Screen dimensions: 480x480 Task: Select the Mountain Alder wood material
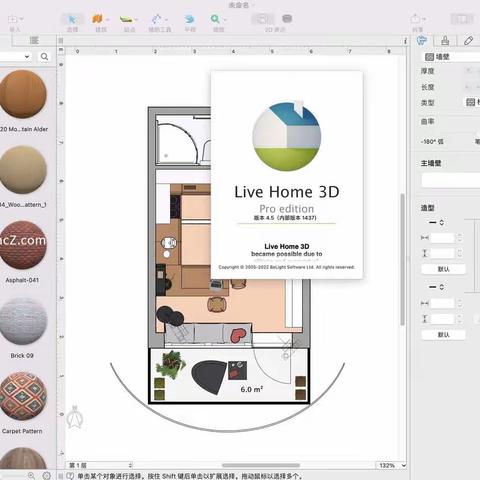click(x=23, y=94)
